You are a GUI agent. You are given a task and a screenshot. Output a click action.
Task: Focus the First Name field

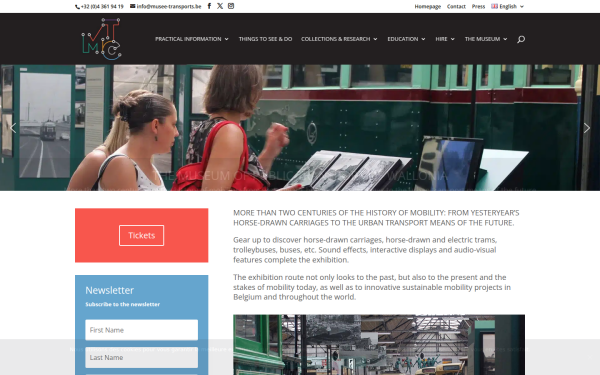[142, 330]
